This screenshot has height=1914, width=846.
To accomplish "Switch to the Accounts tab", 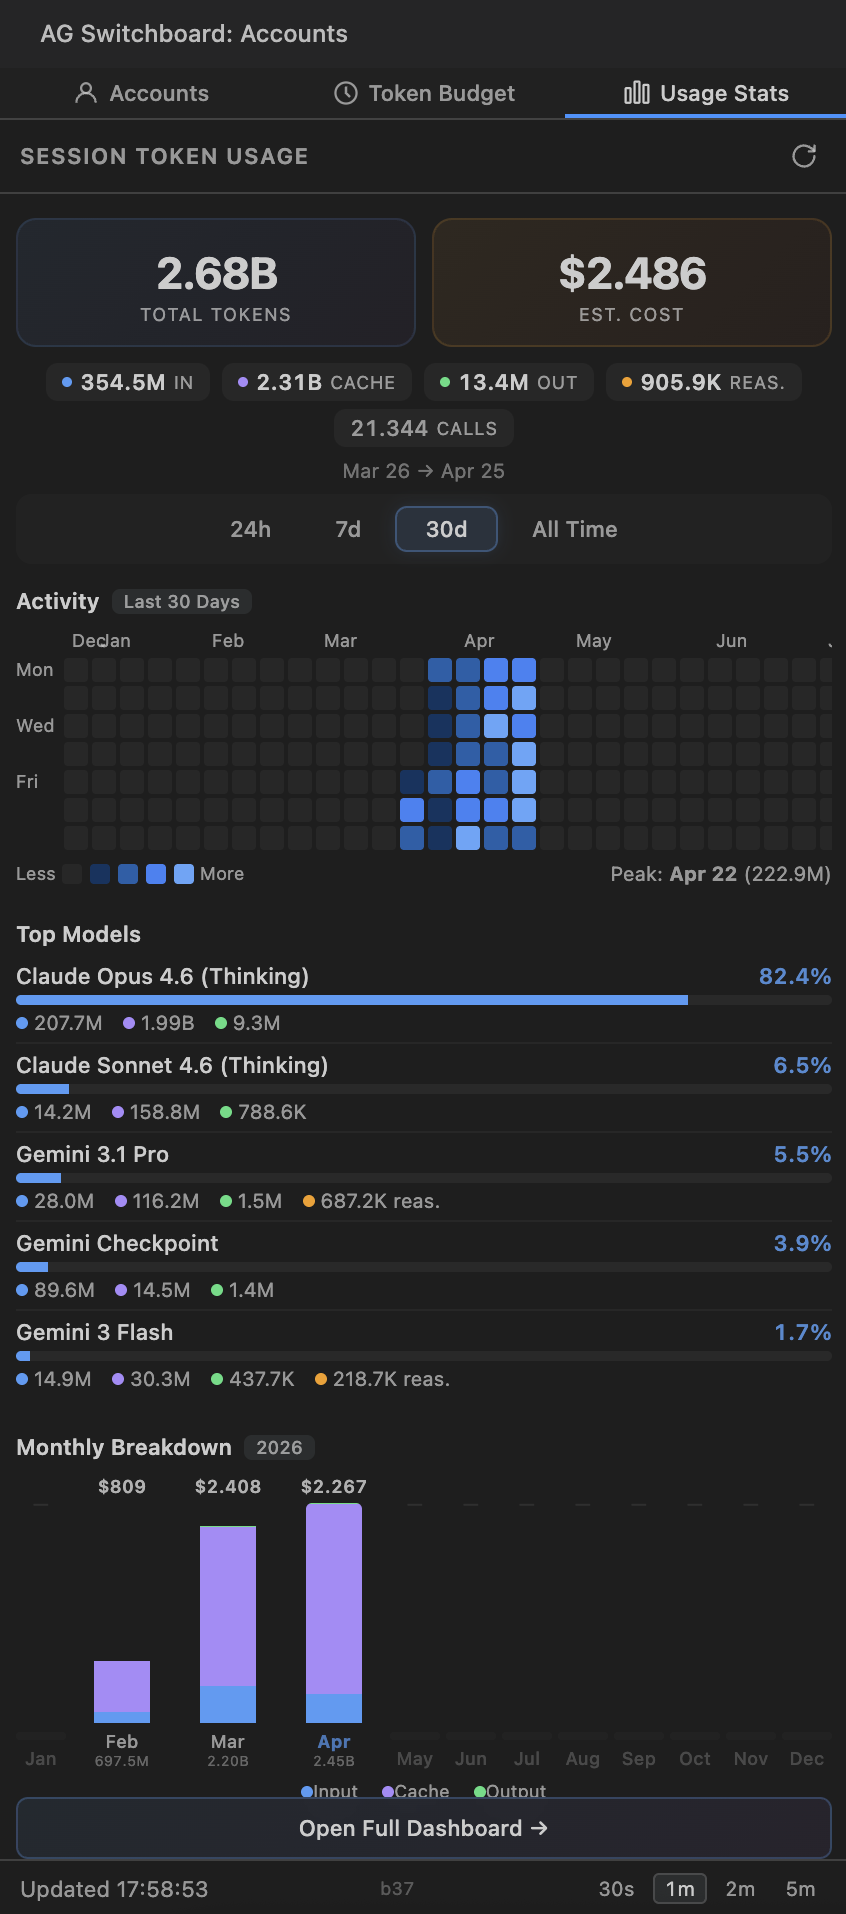I will point(142,93).
